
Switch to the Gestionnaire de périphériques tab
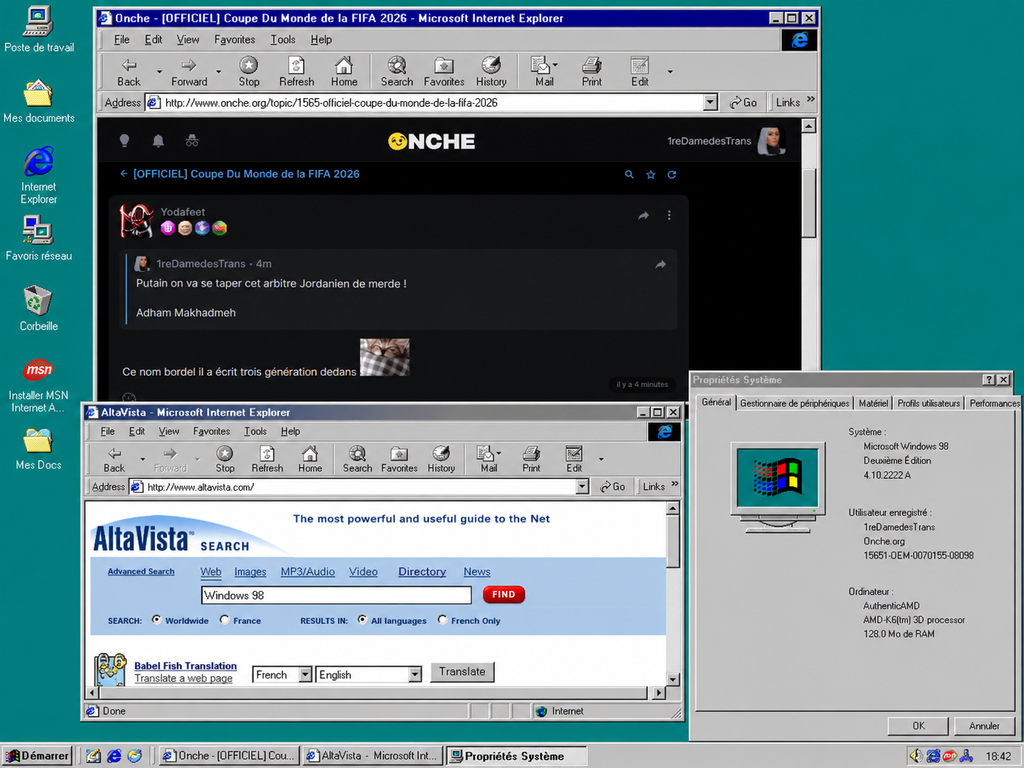coord(794,404)
